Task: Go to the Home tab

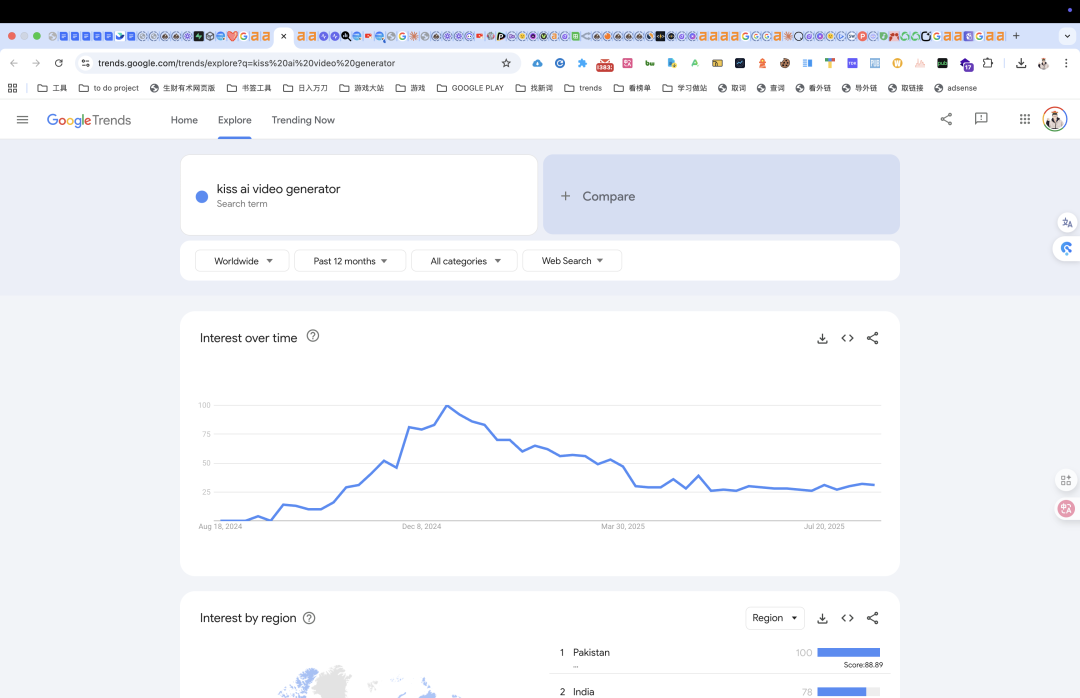Action: tap(184, 120)
